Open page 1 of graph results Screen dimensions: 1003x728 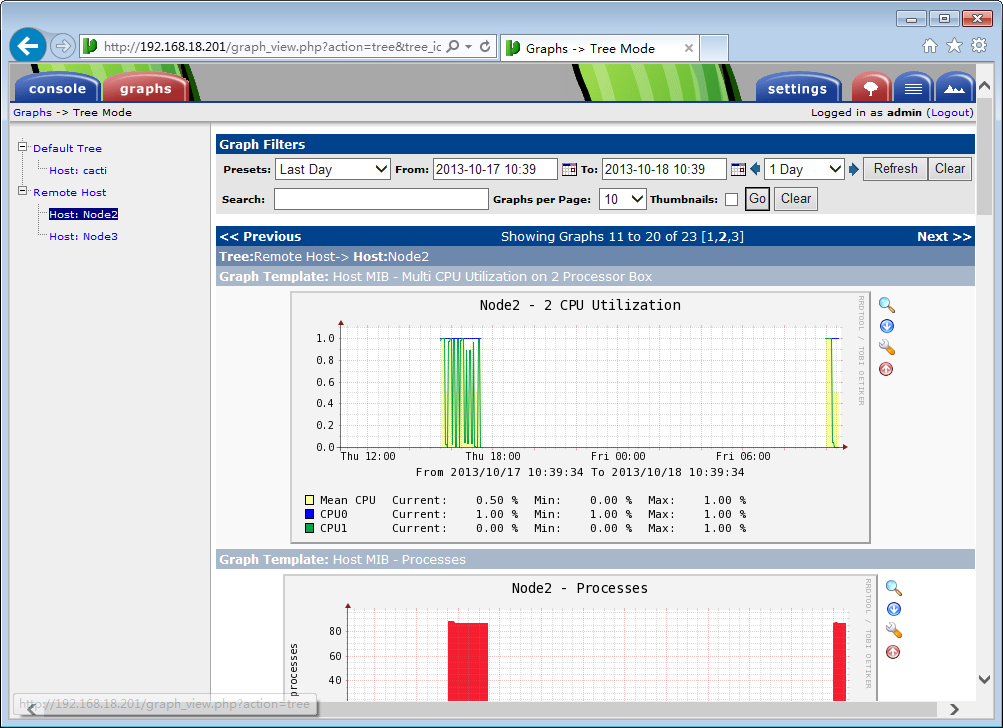click(x=709, y=237)
